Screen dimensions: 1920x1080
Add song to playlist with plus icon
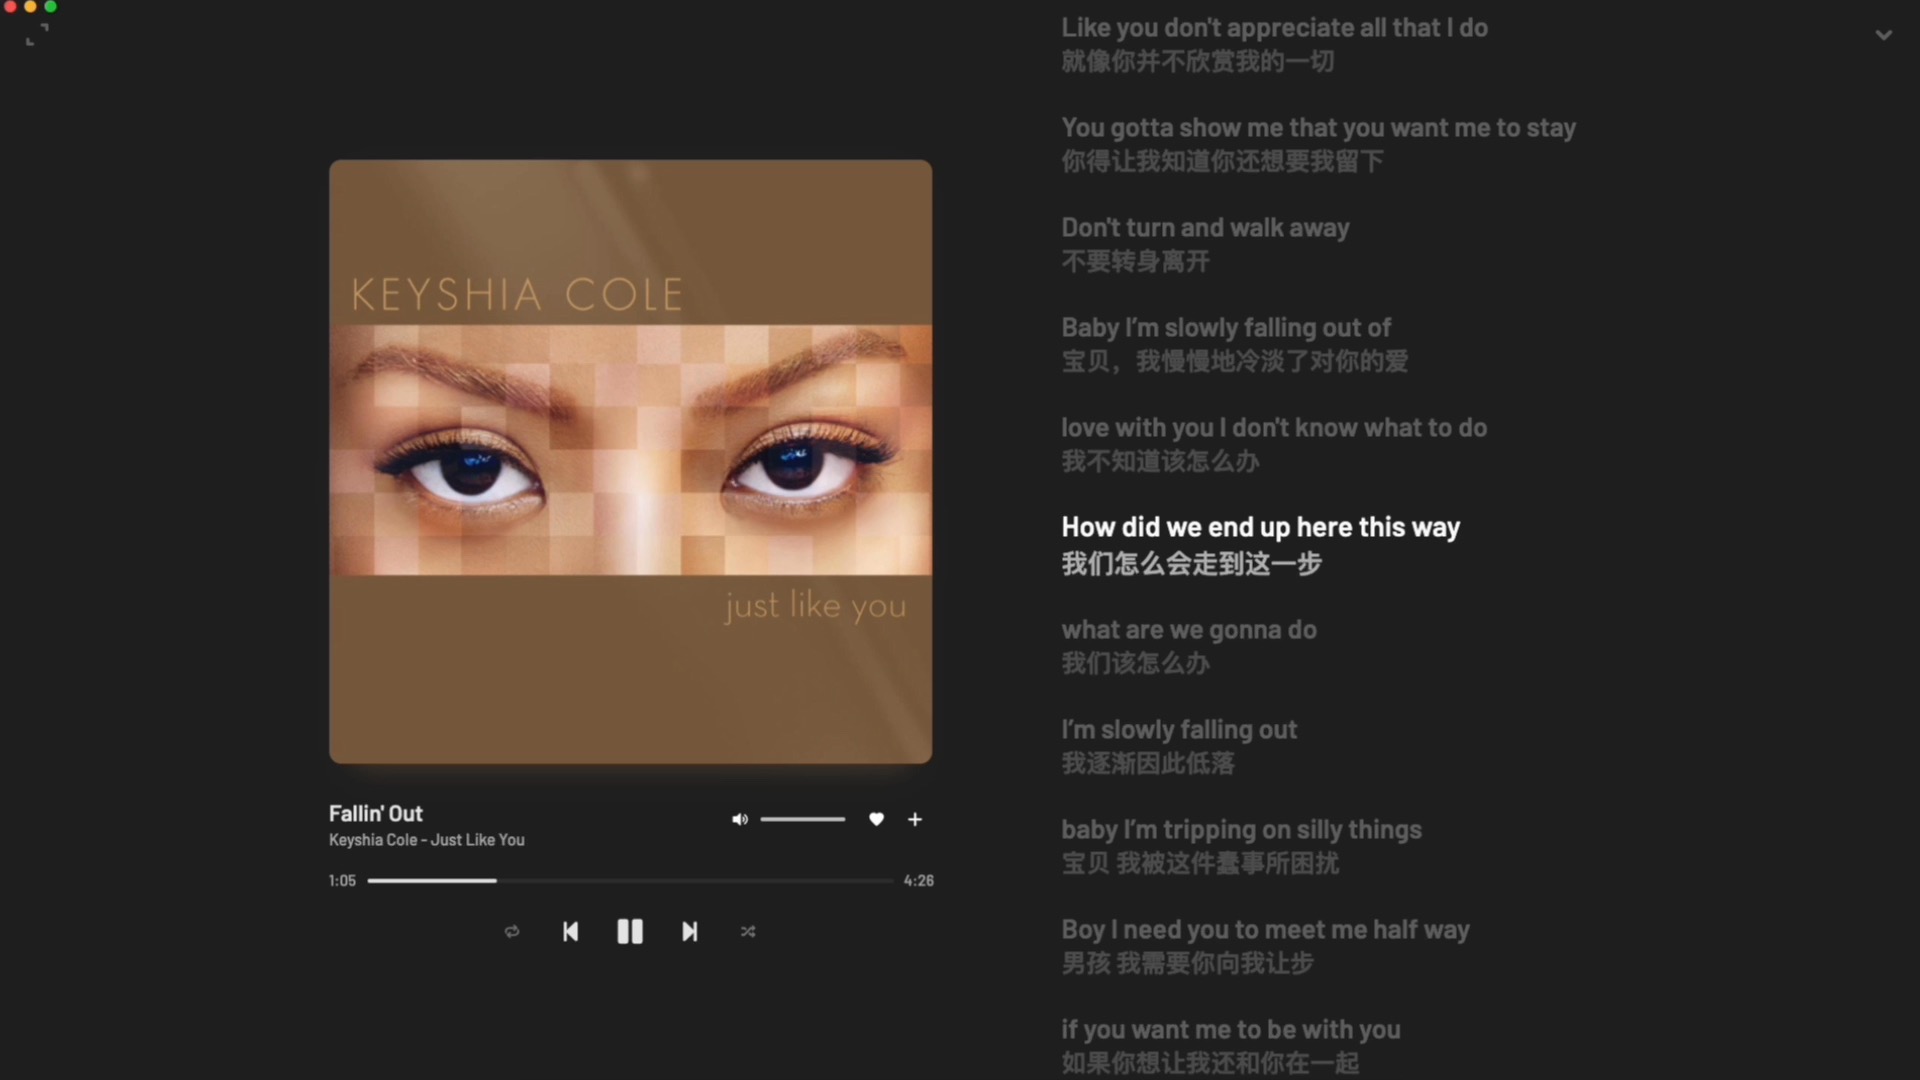pos(915,819)
